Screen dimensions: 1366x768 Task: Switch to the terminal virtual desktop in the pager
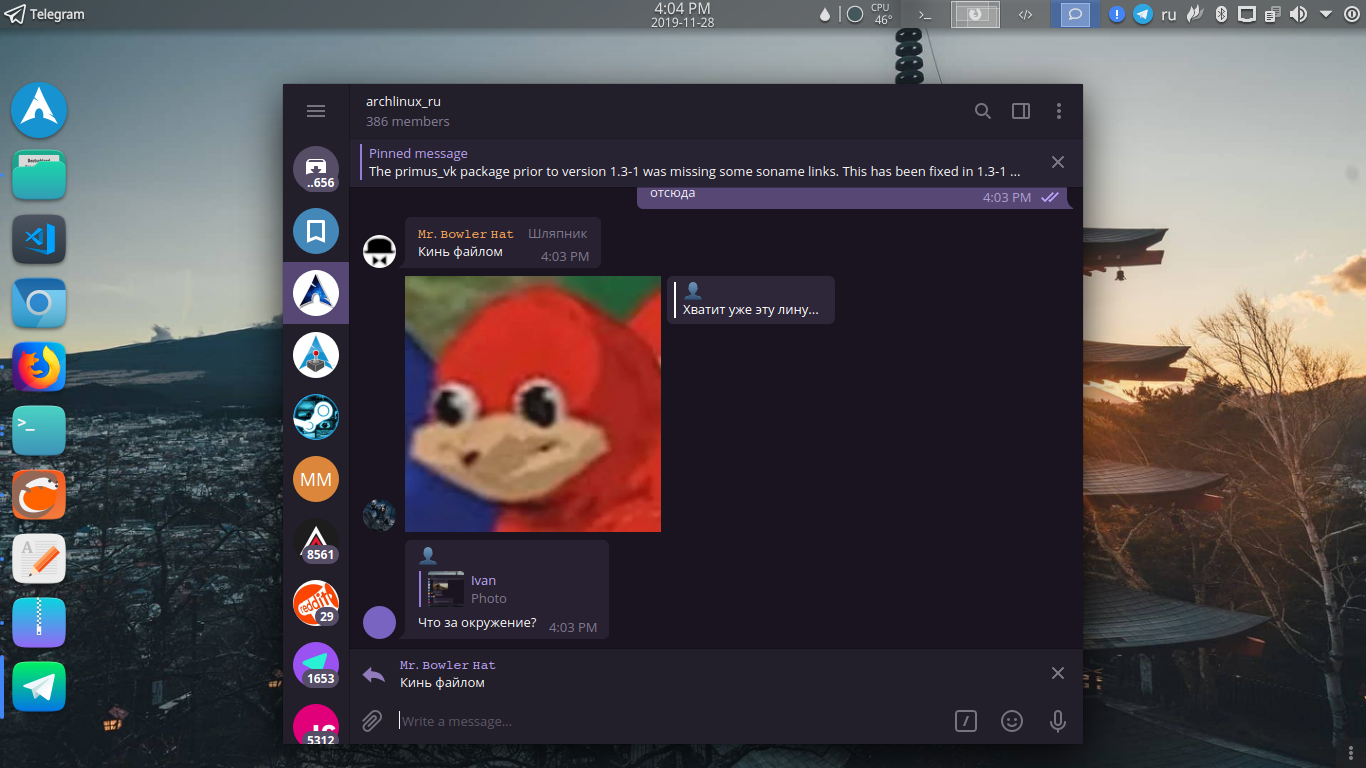click(925, 14)
